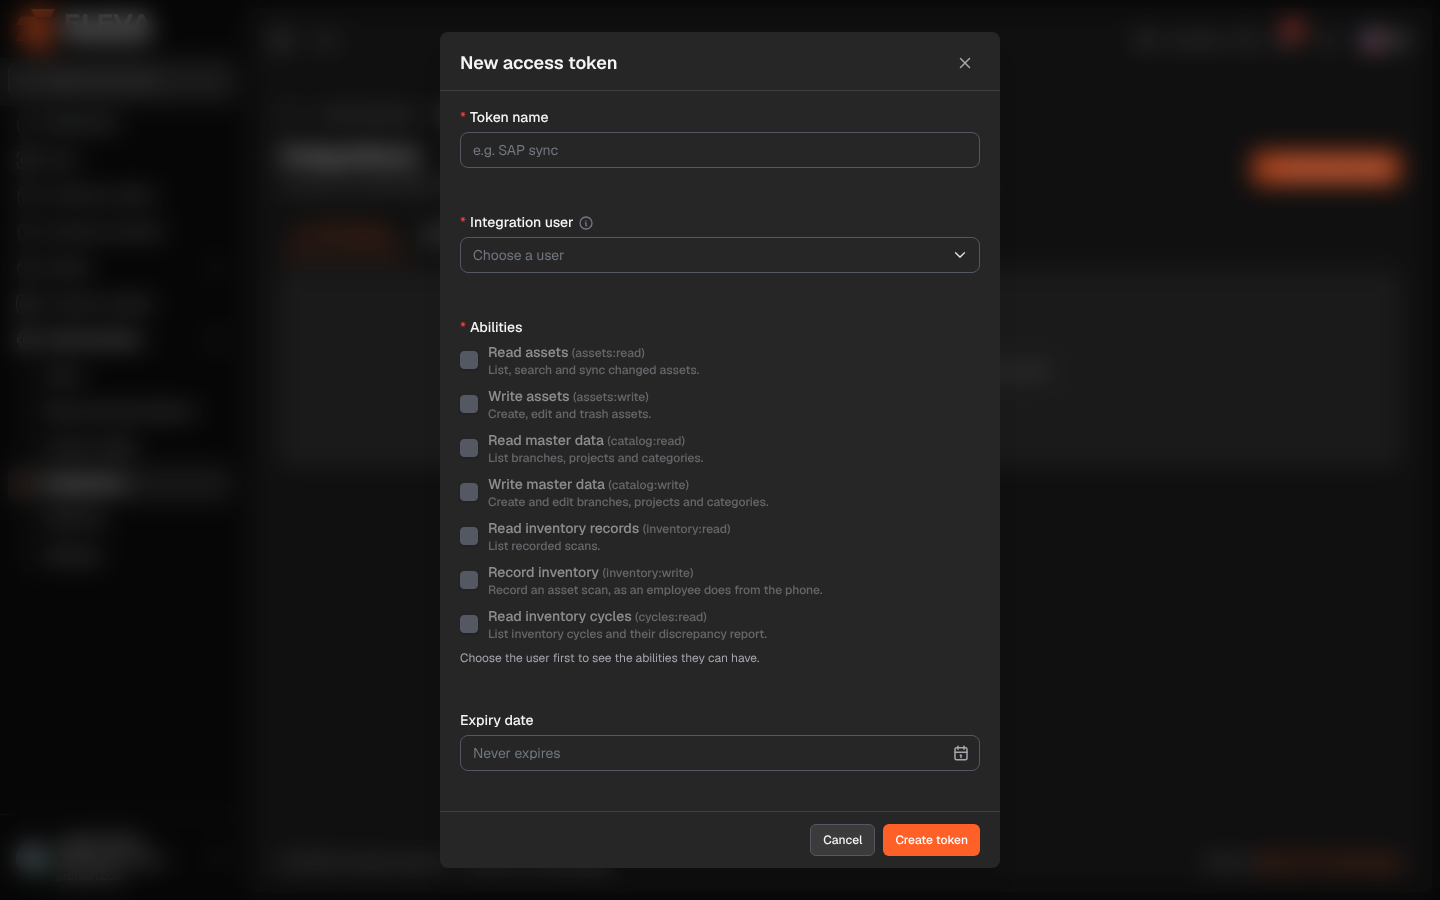
Task: Open the expiry date calendar icon
Action: click(960, 753)
